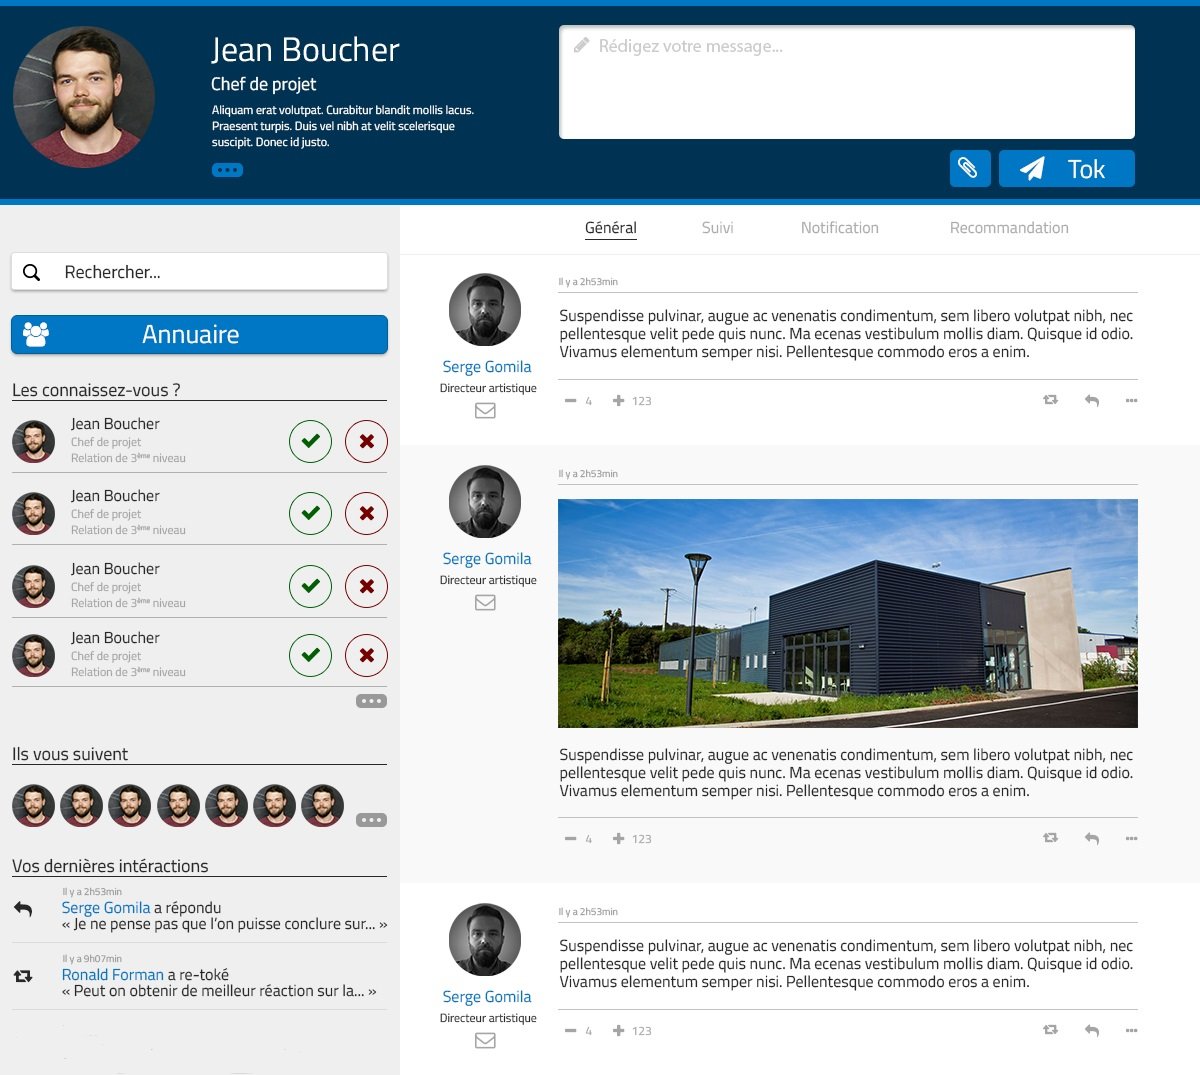
Task: Click the envelope icon under the image post author
Action: (x=485, y=602)
